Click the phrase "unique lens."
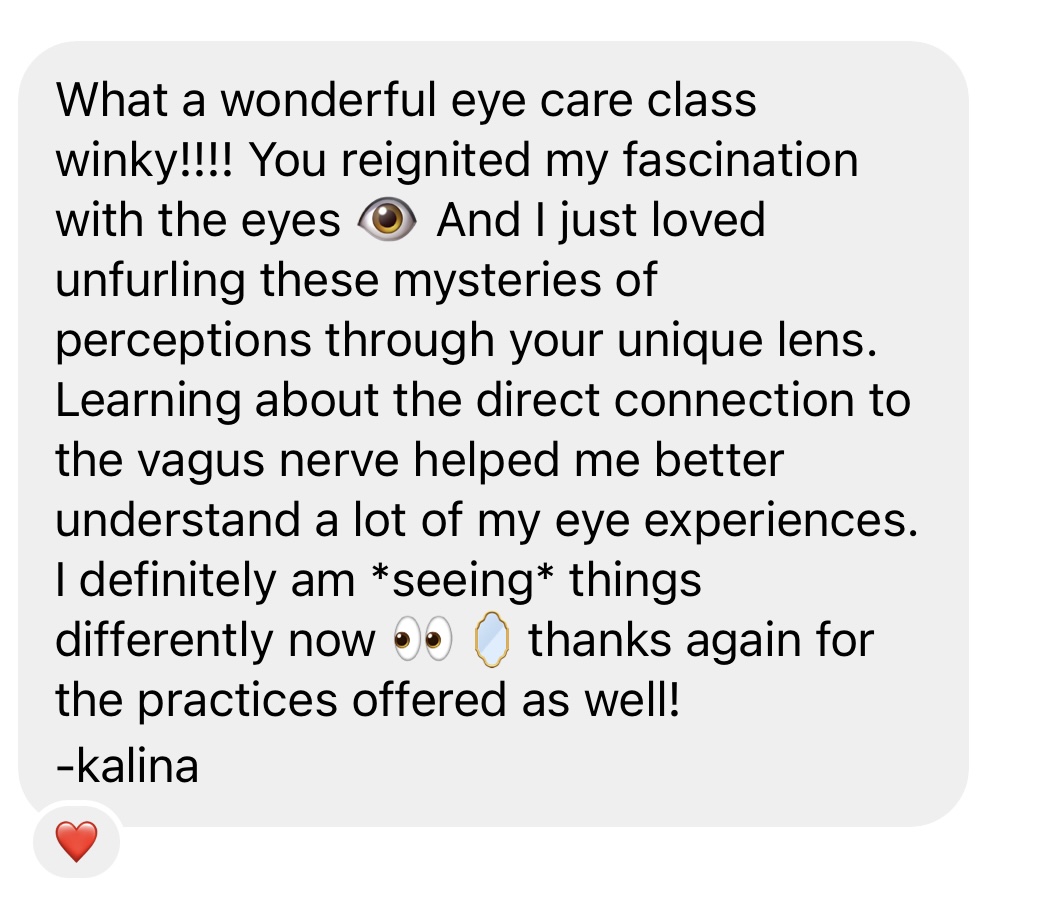Viewport: 1043px width, 910px height. [x=747, y=341]
